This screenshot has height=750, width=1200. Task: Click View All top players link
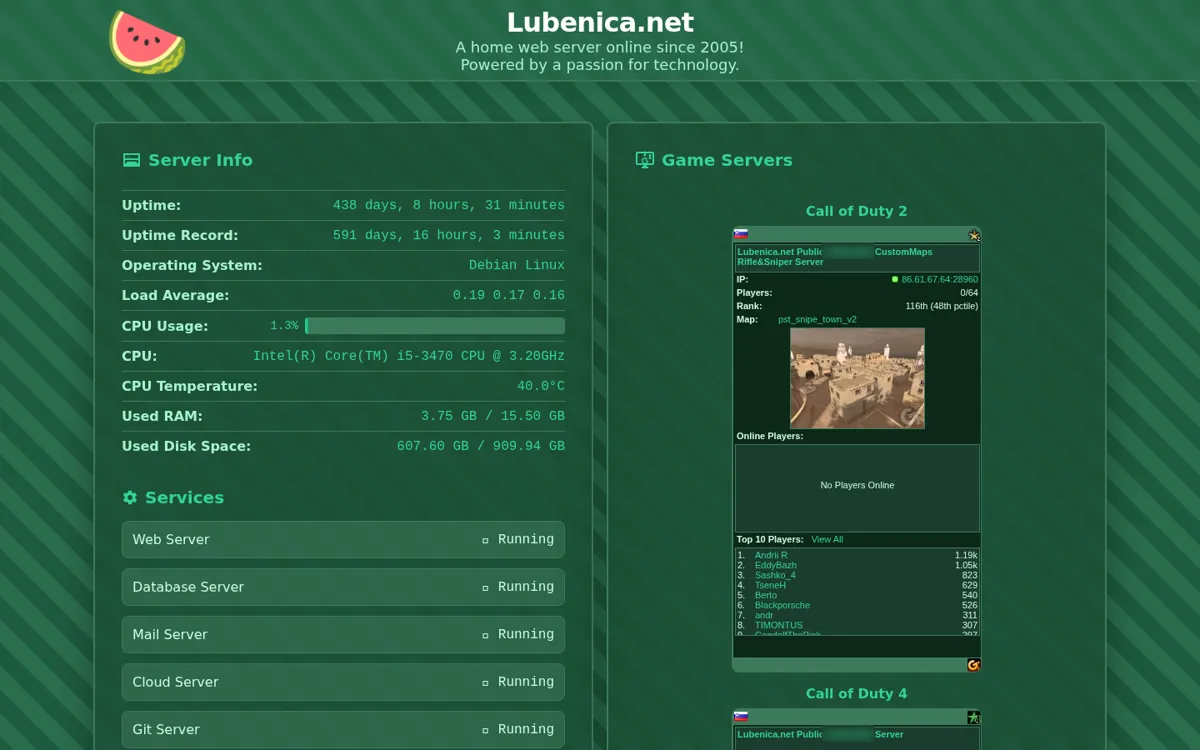827,540
